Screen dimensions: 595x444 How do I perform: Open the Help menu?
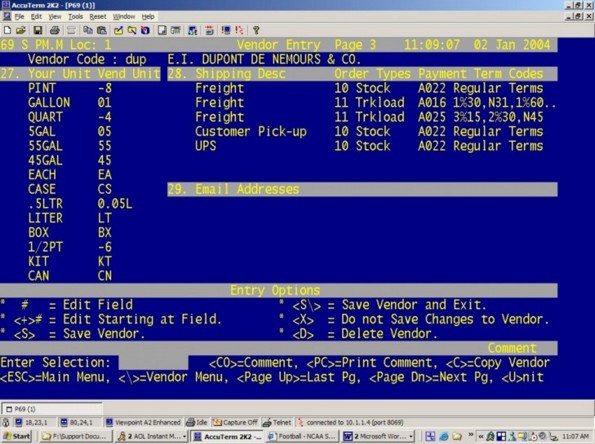(148, 17)
